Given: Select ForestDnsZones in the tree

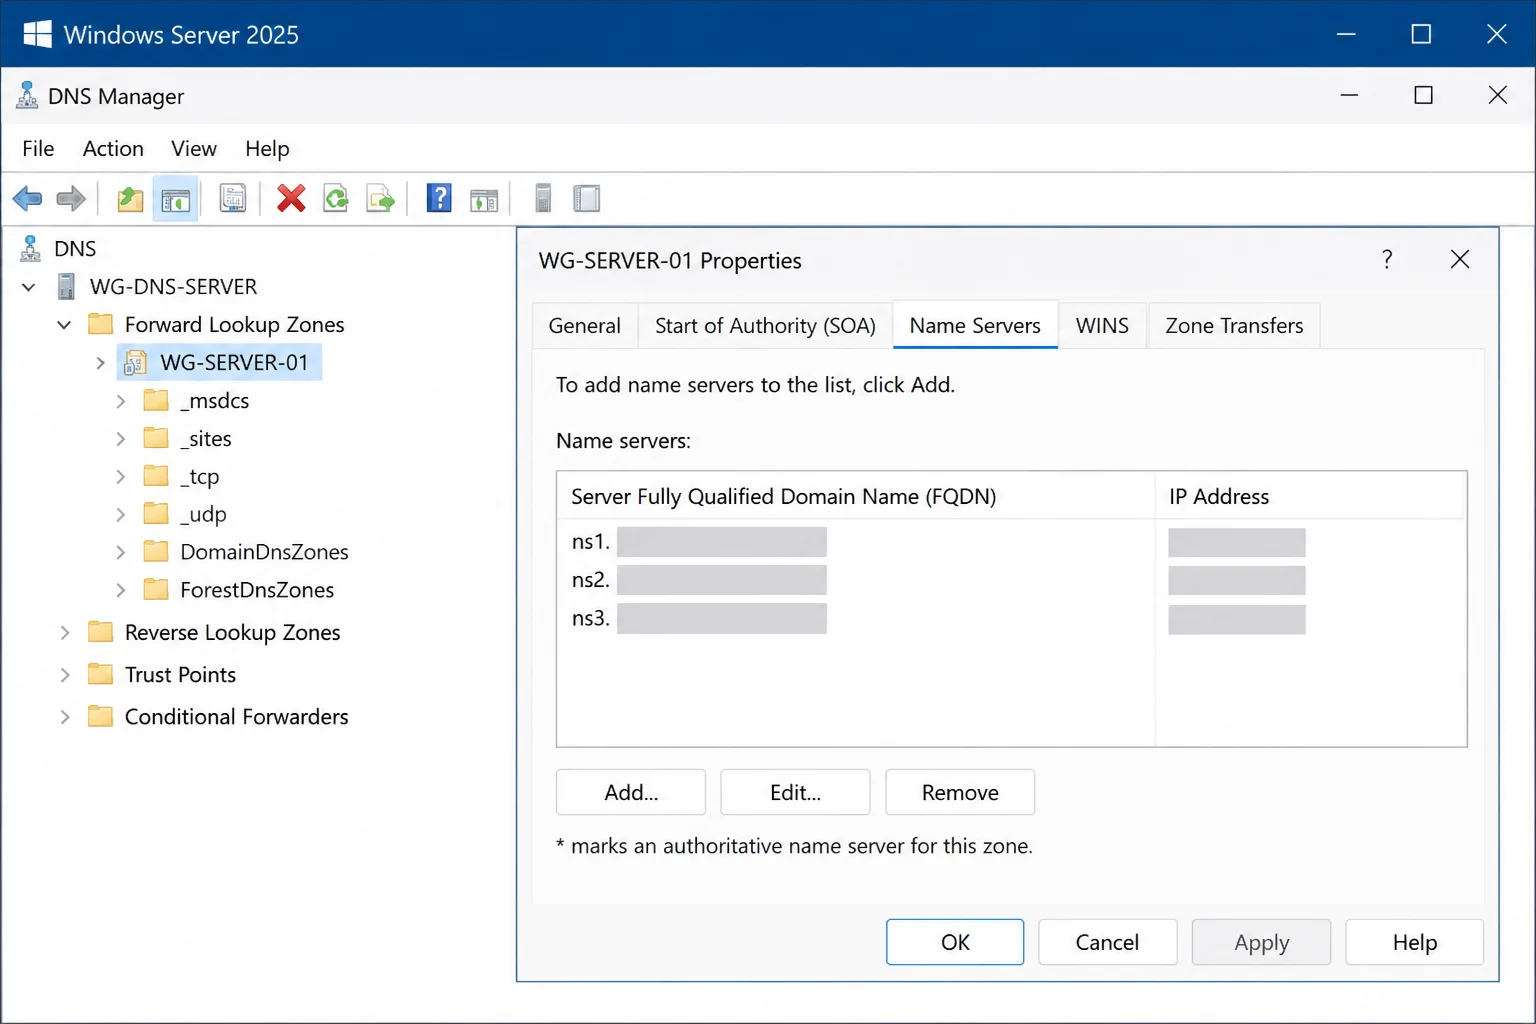Looking at the screenshot, I should (x=257, y=590).
